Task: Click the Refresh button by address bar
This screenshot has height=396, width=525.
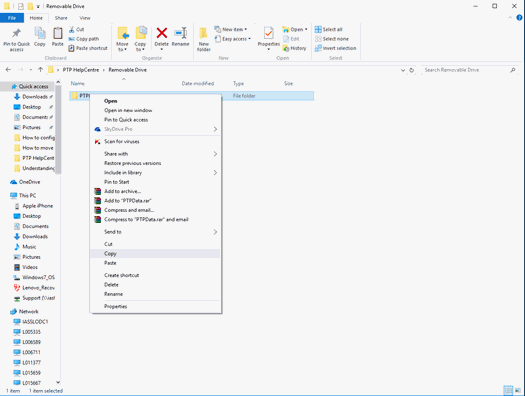Action: [411, 70]
